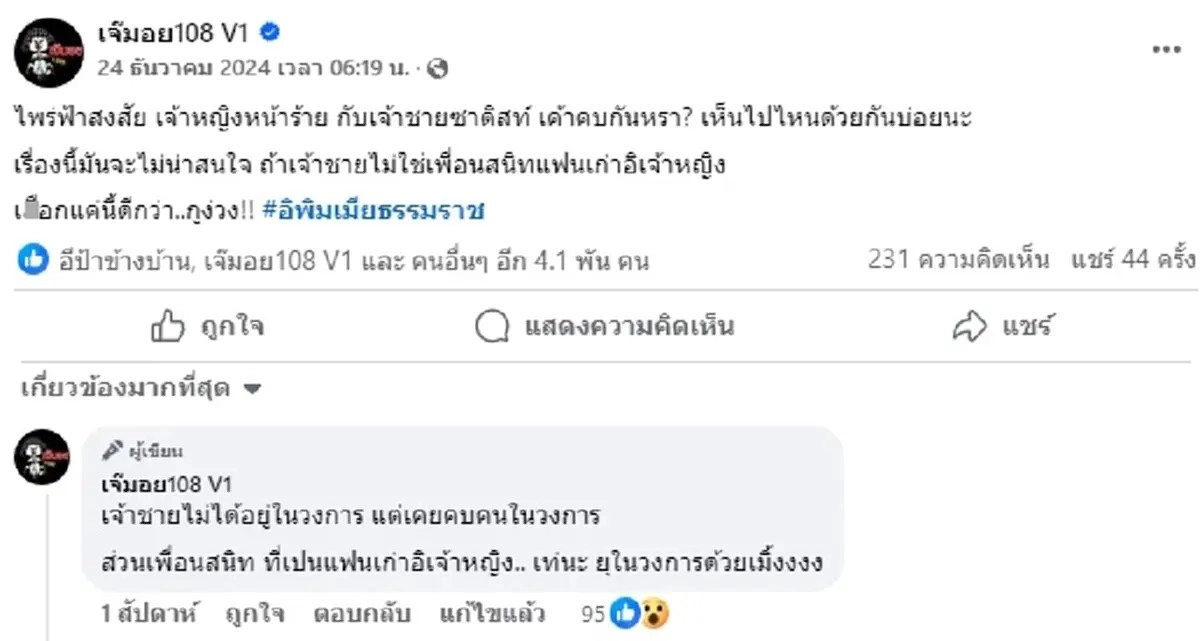Click the globe public audience icon

click(437, 69)
